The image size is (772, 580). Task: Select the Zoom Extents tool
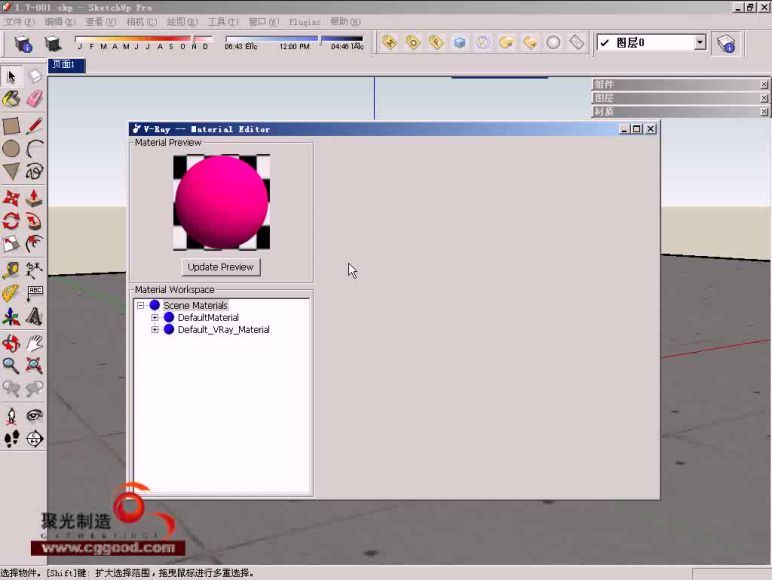(34, 365)
